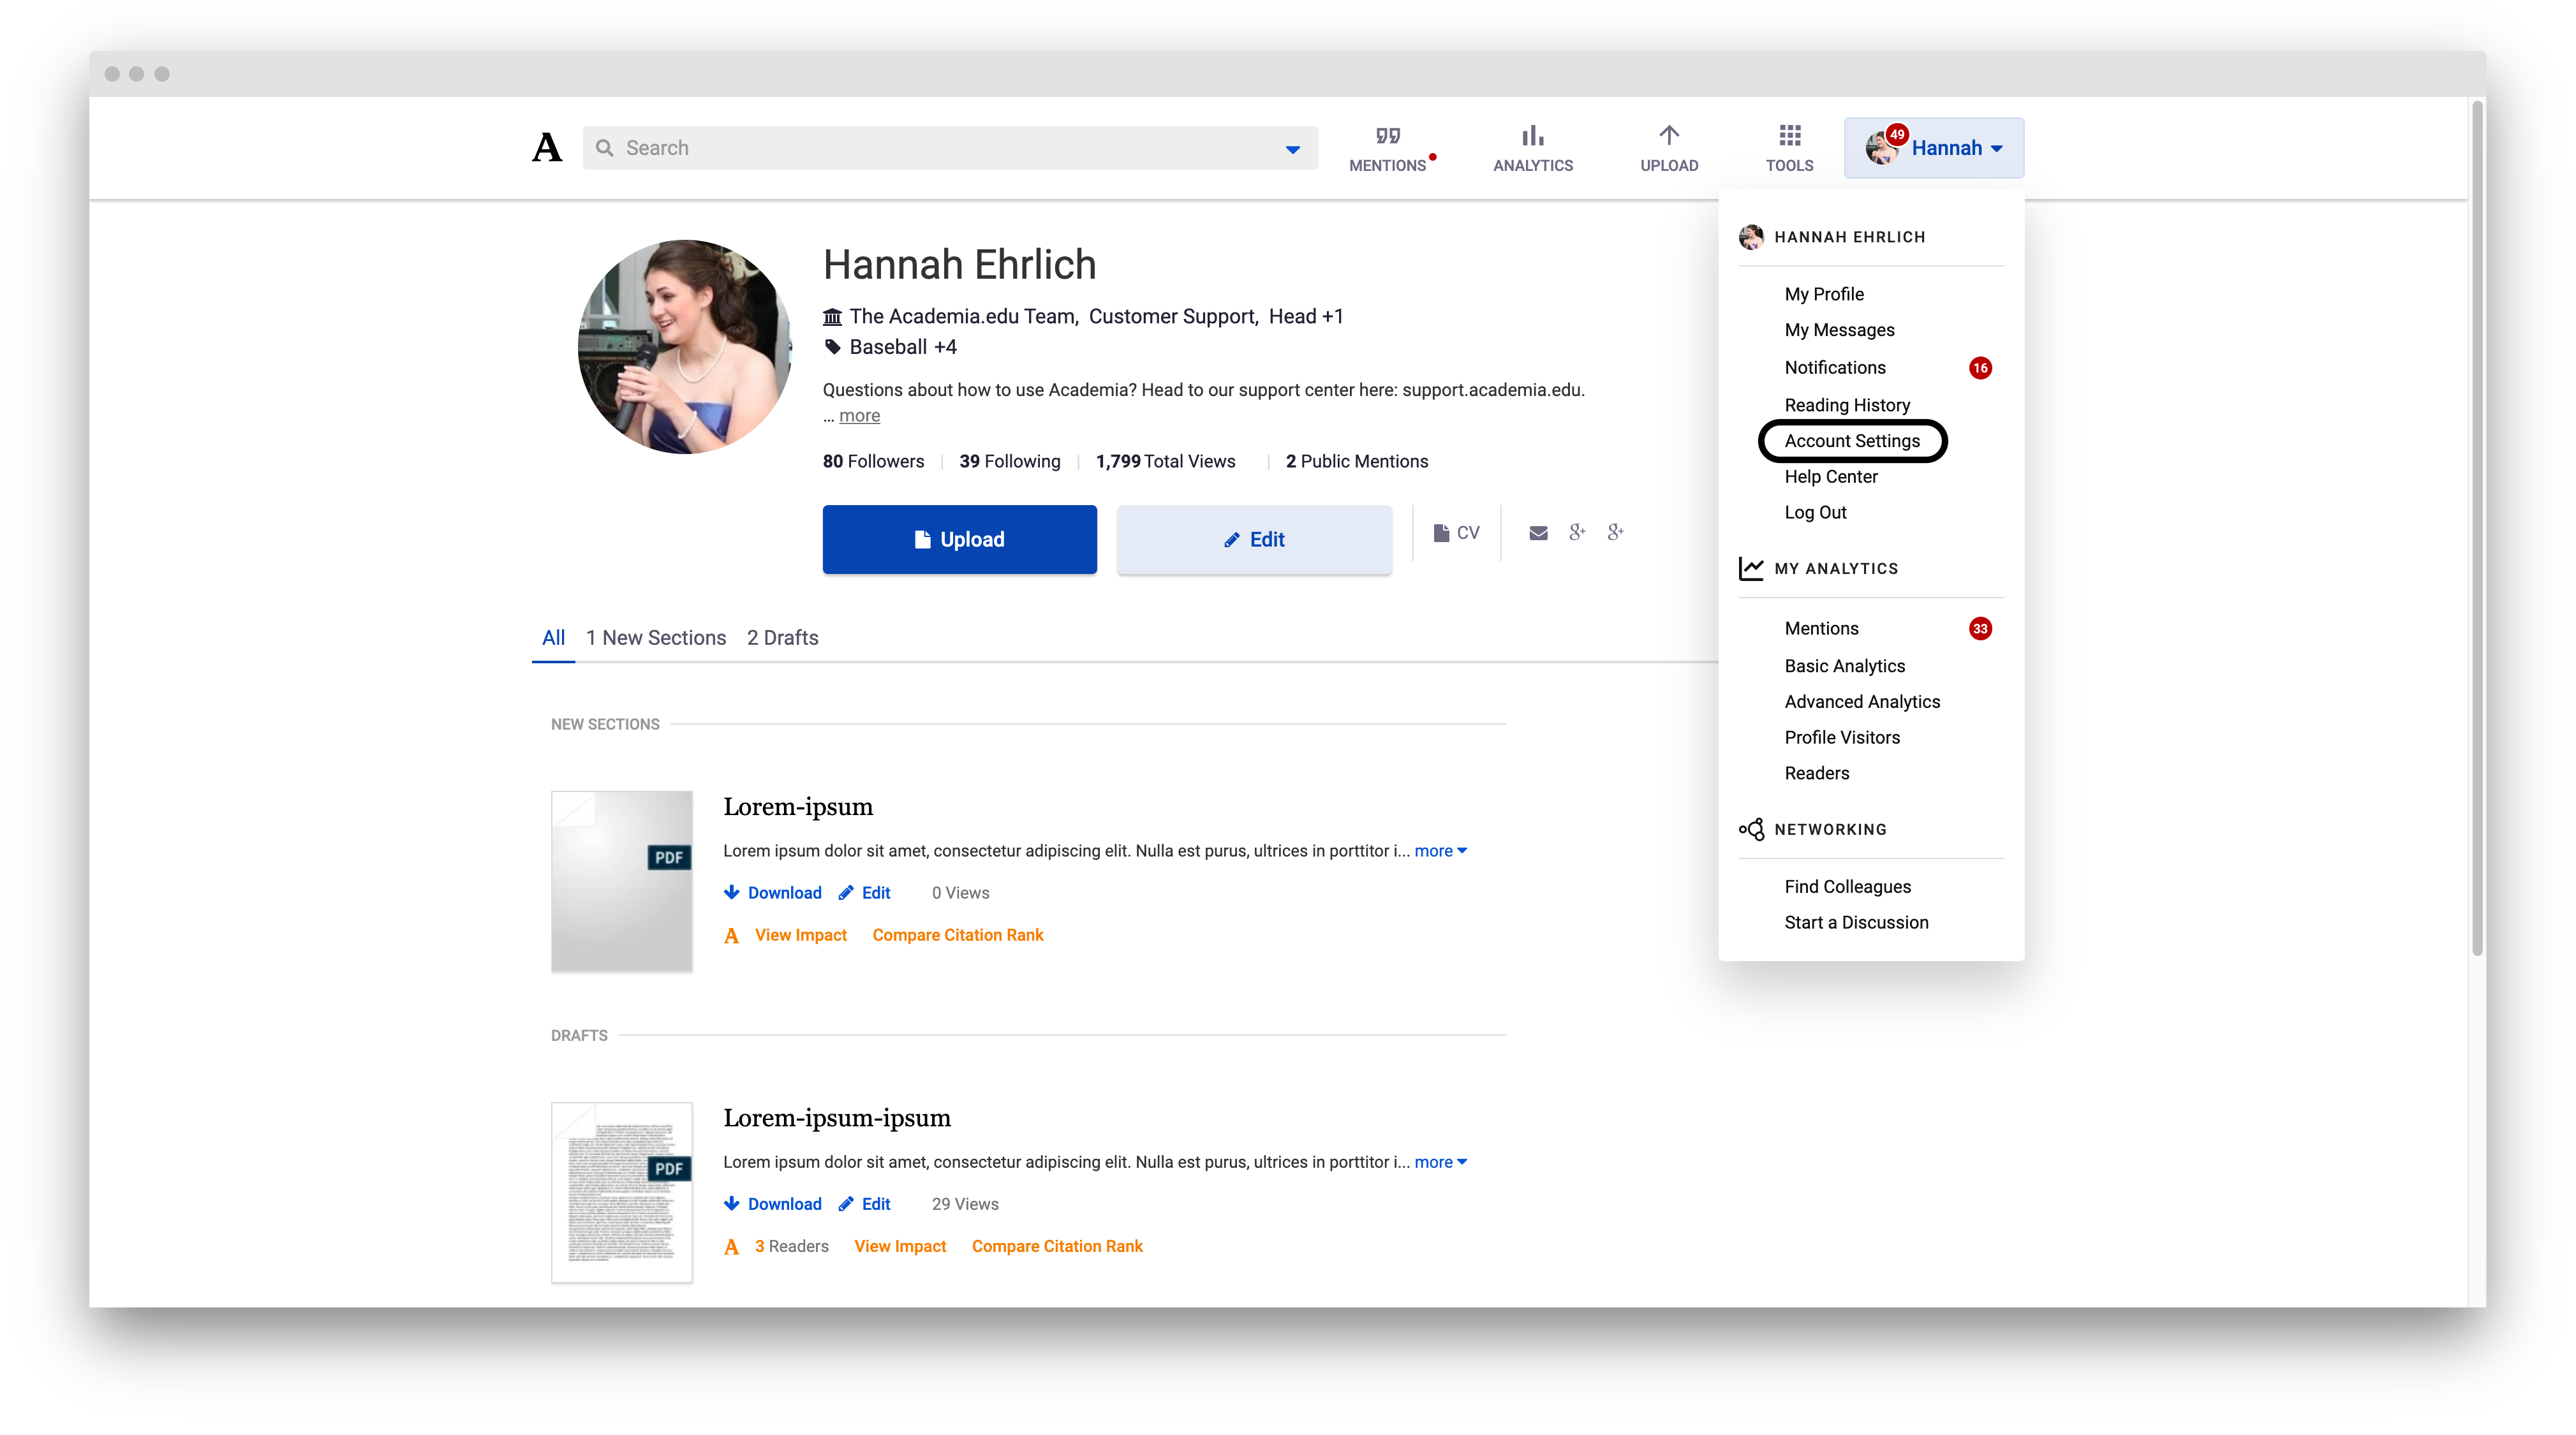This screenshot has height=1435, width=2576.
Task: Open Find Colleagues
Action: tap(1847, 887)
